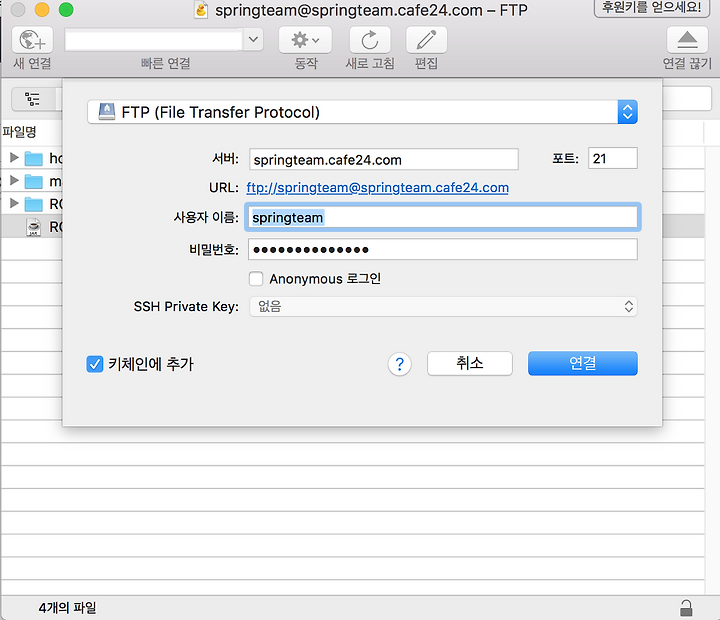Select the folder icon starting with 'h'

pos(34,158)
